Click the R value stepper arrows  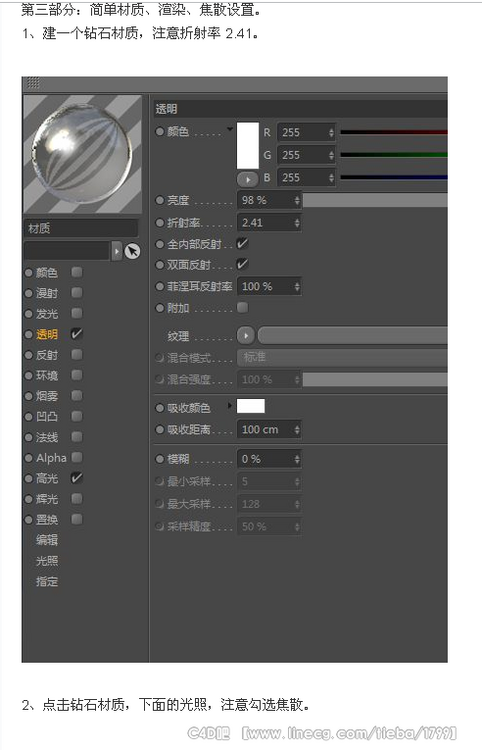pos(331,132)
